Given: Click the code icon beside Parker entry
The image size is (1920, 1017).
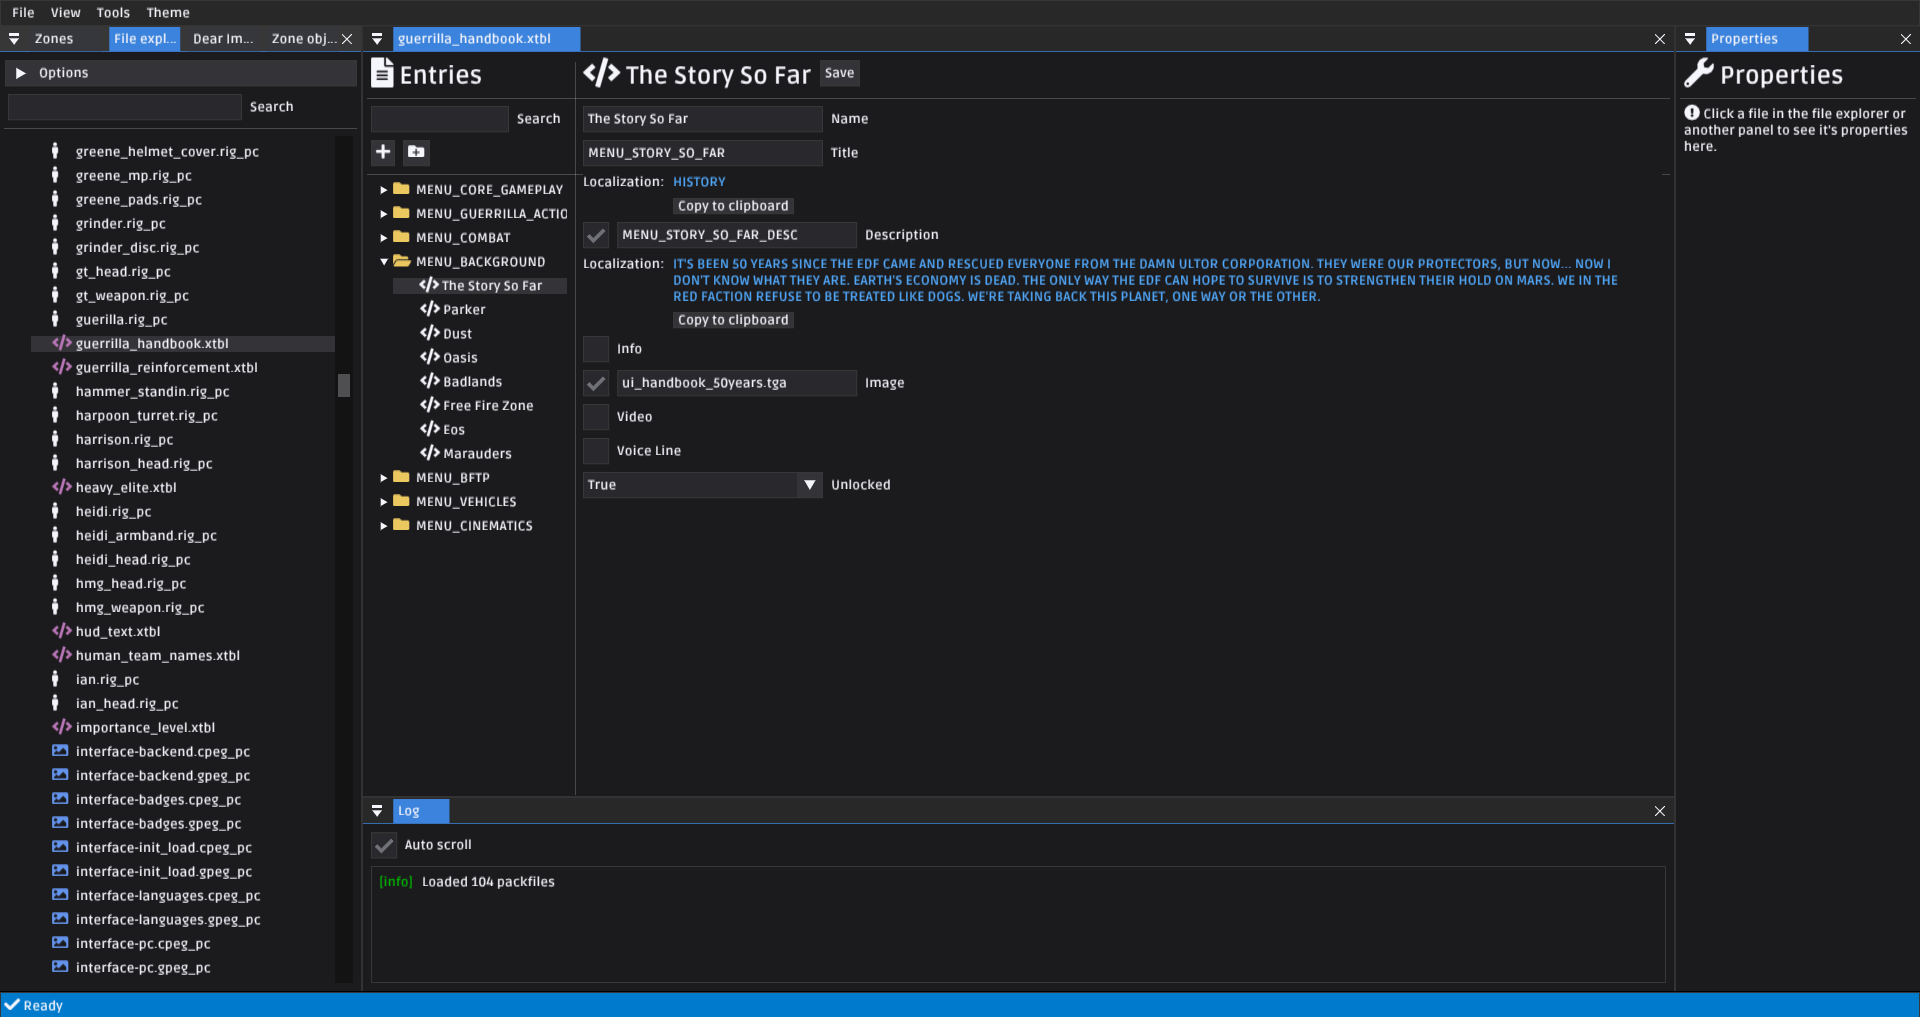Looking at the screenshot, I should pos(430,310).
